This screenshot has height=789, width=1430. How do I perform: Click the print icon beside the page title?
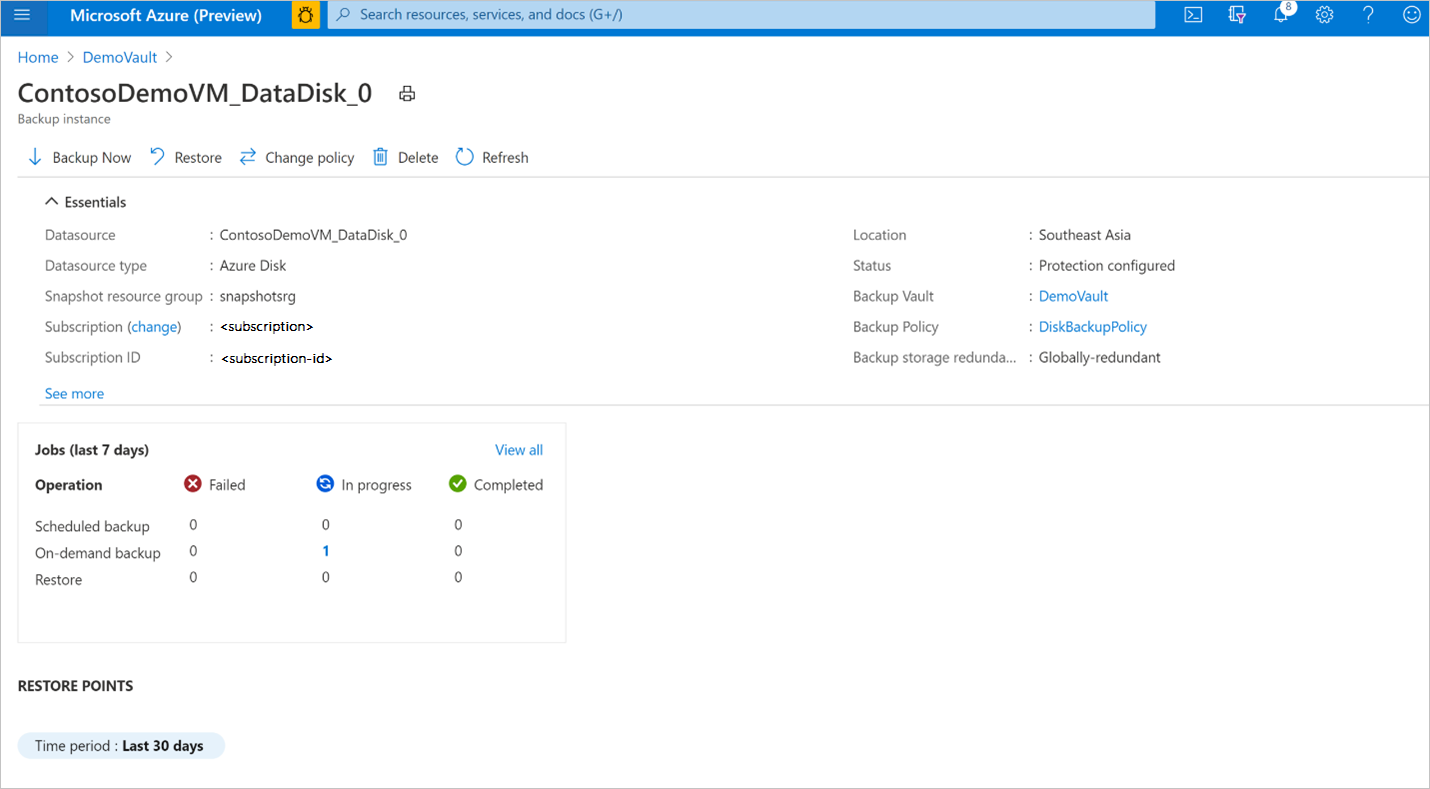pyautogui.click(x=407, y=94)
